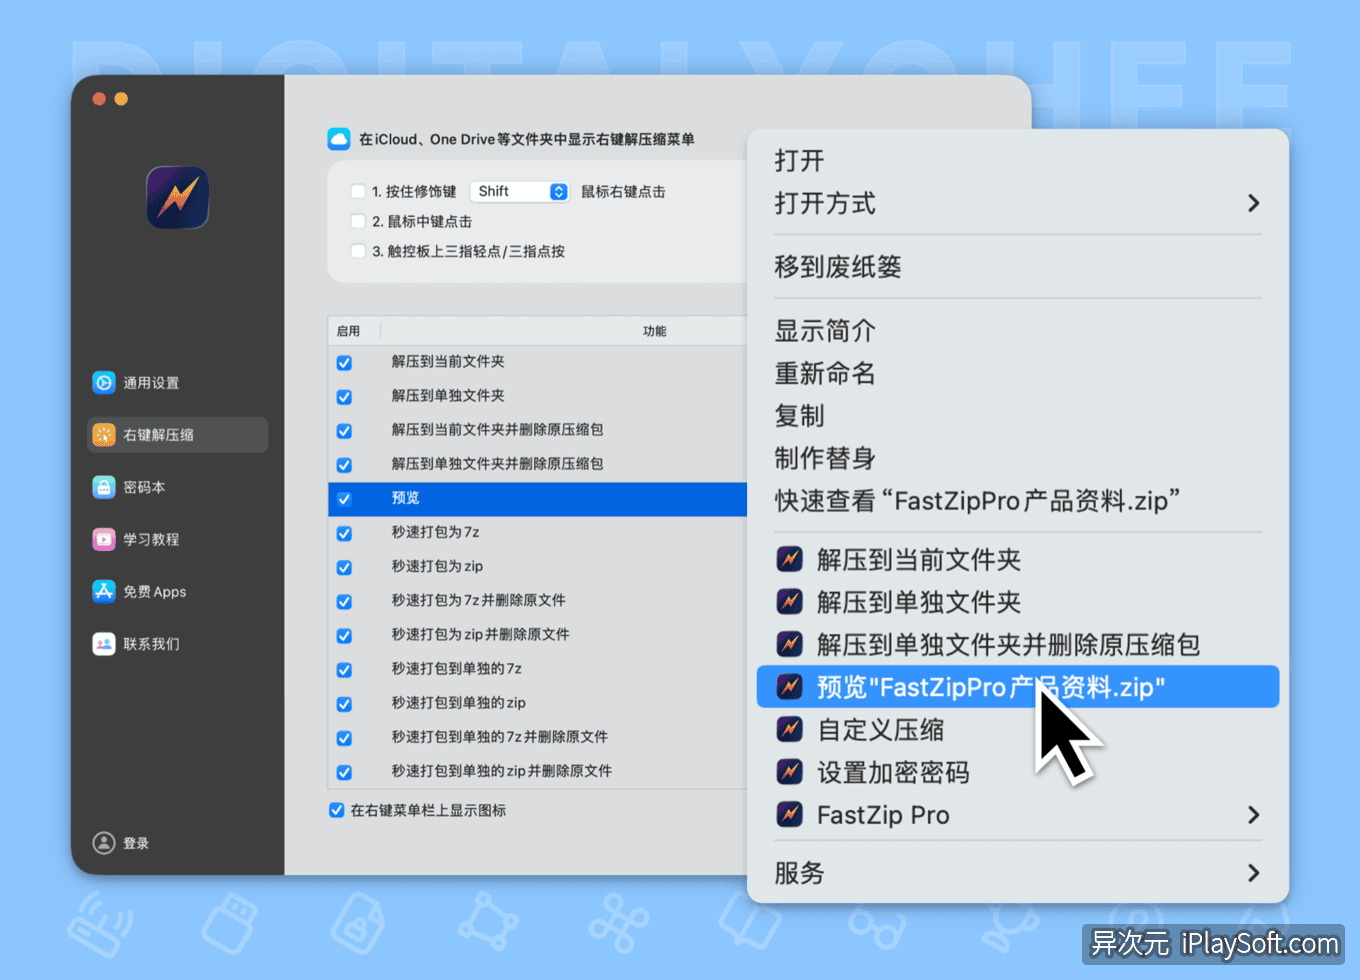
Task: Click the 登录 user avatar icon
Action: click(104, 842)
